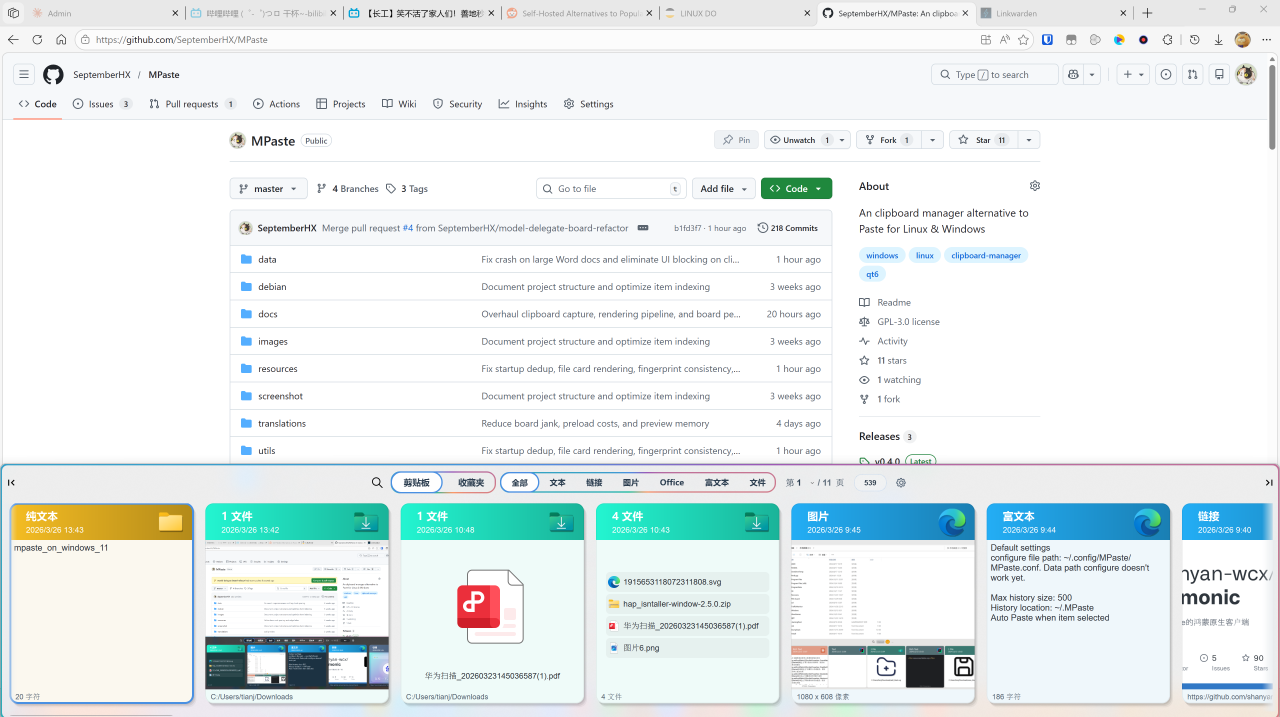Open the master branch dropdown
Screen dimensions: 1280x717
pos(268,188)
